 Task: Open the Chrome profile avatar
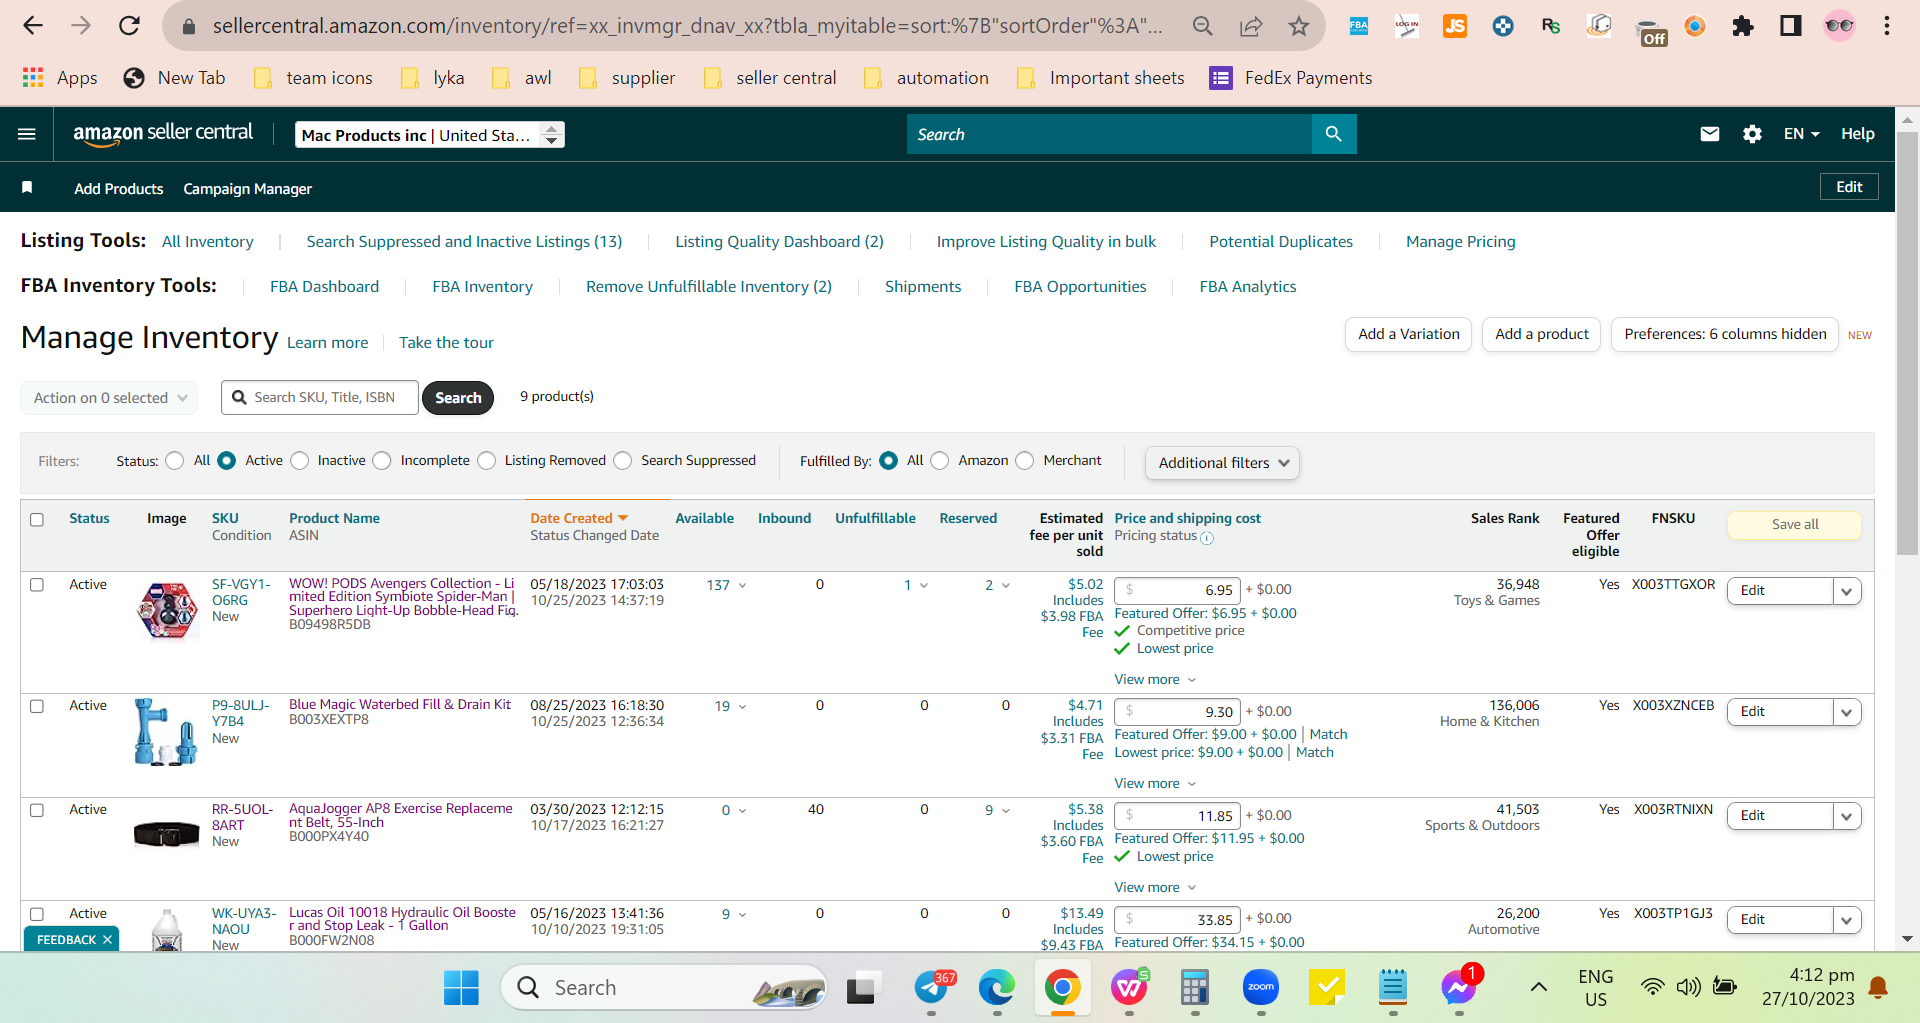click(1839, 26)
